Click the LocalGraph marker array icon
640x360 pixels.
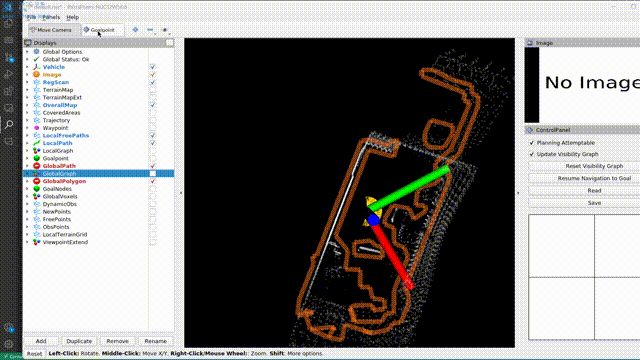[36, 151]
